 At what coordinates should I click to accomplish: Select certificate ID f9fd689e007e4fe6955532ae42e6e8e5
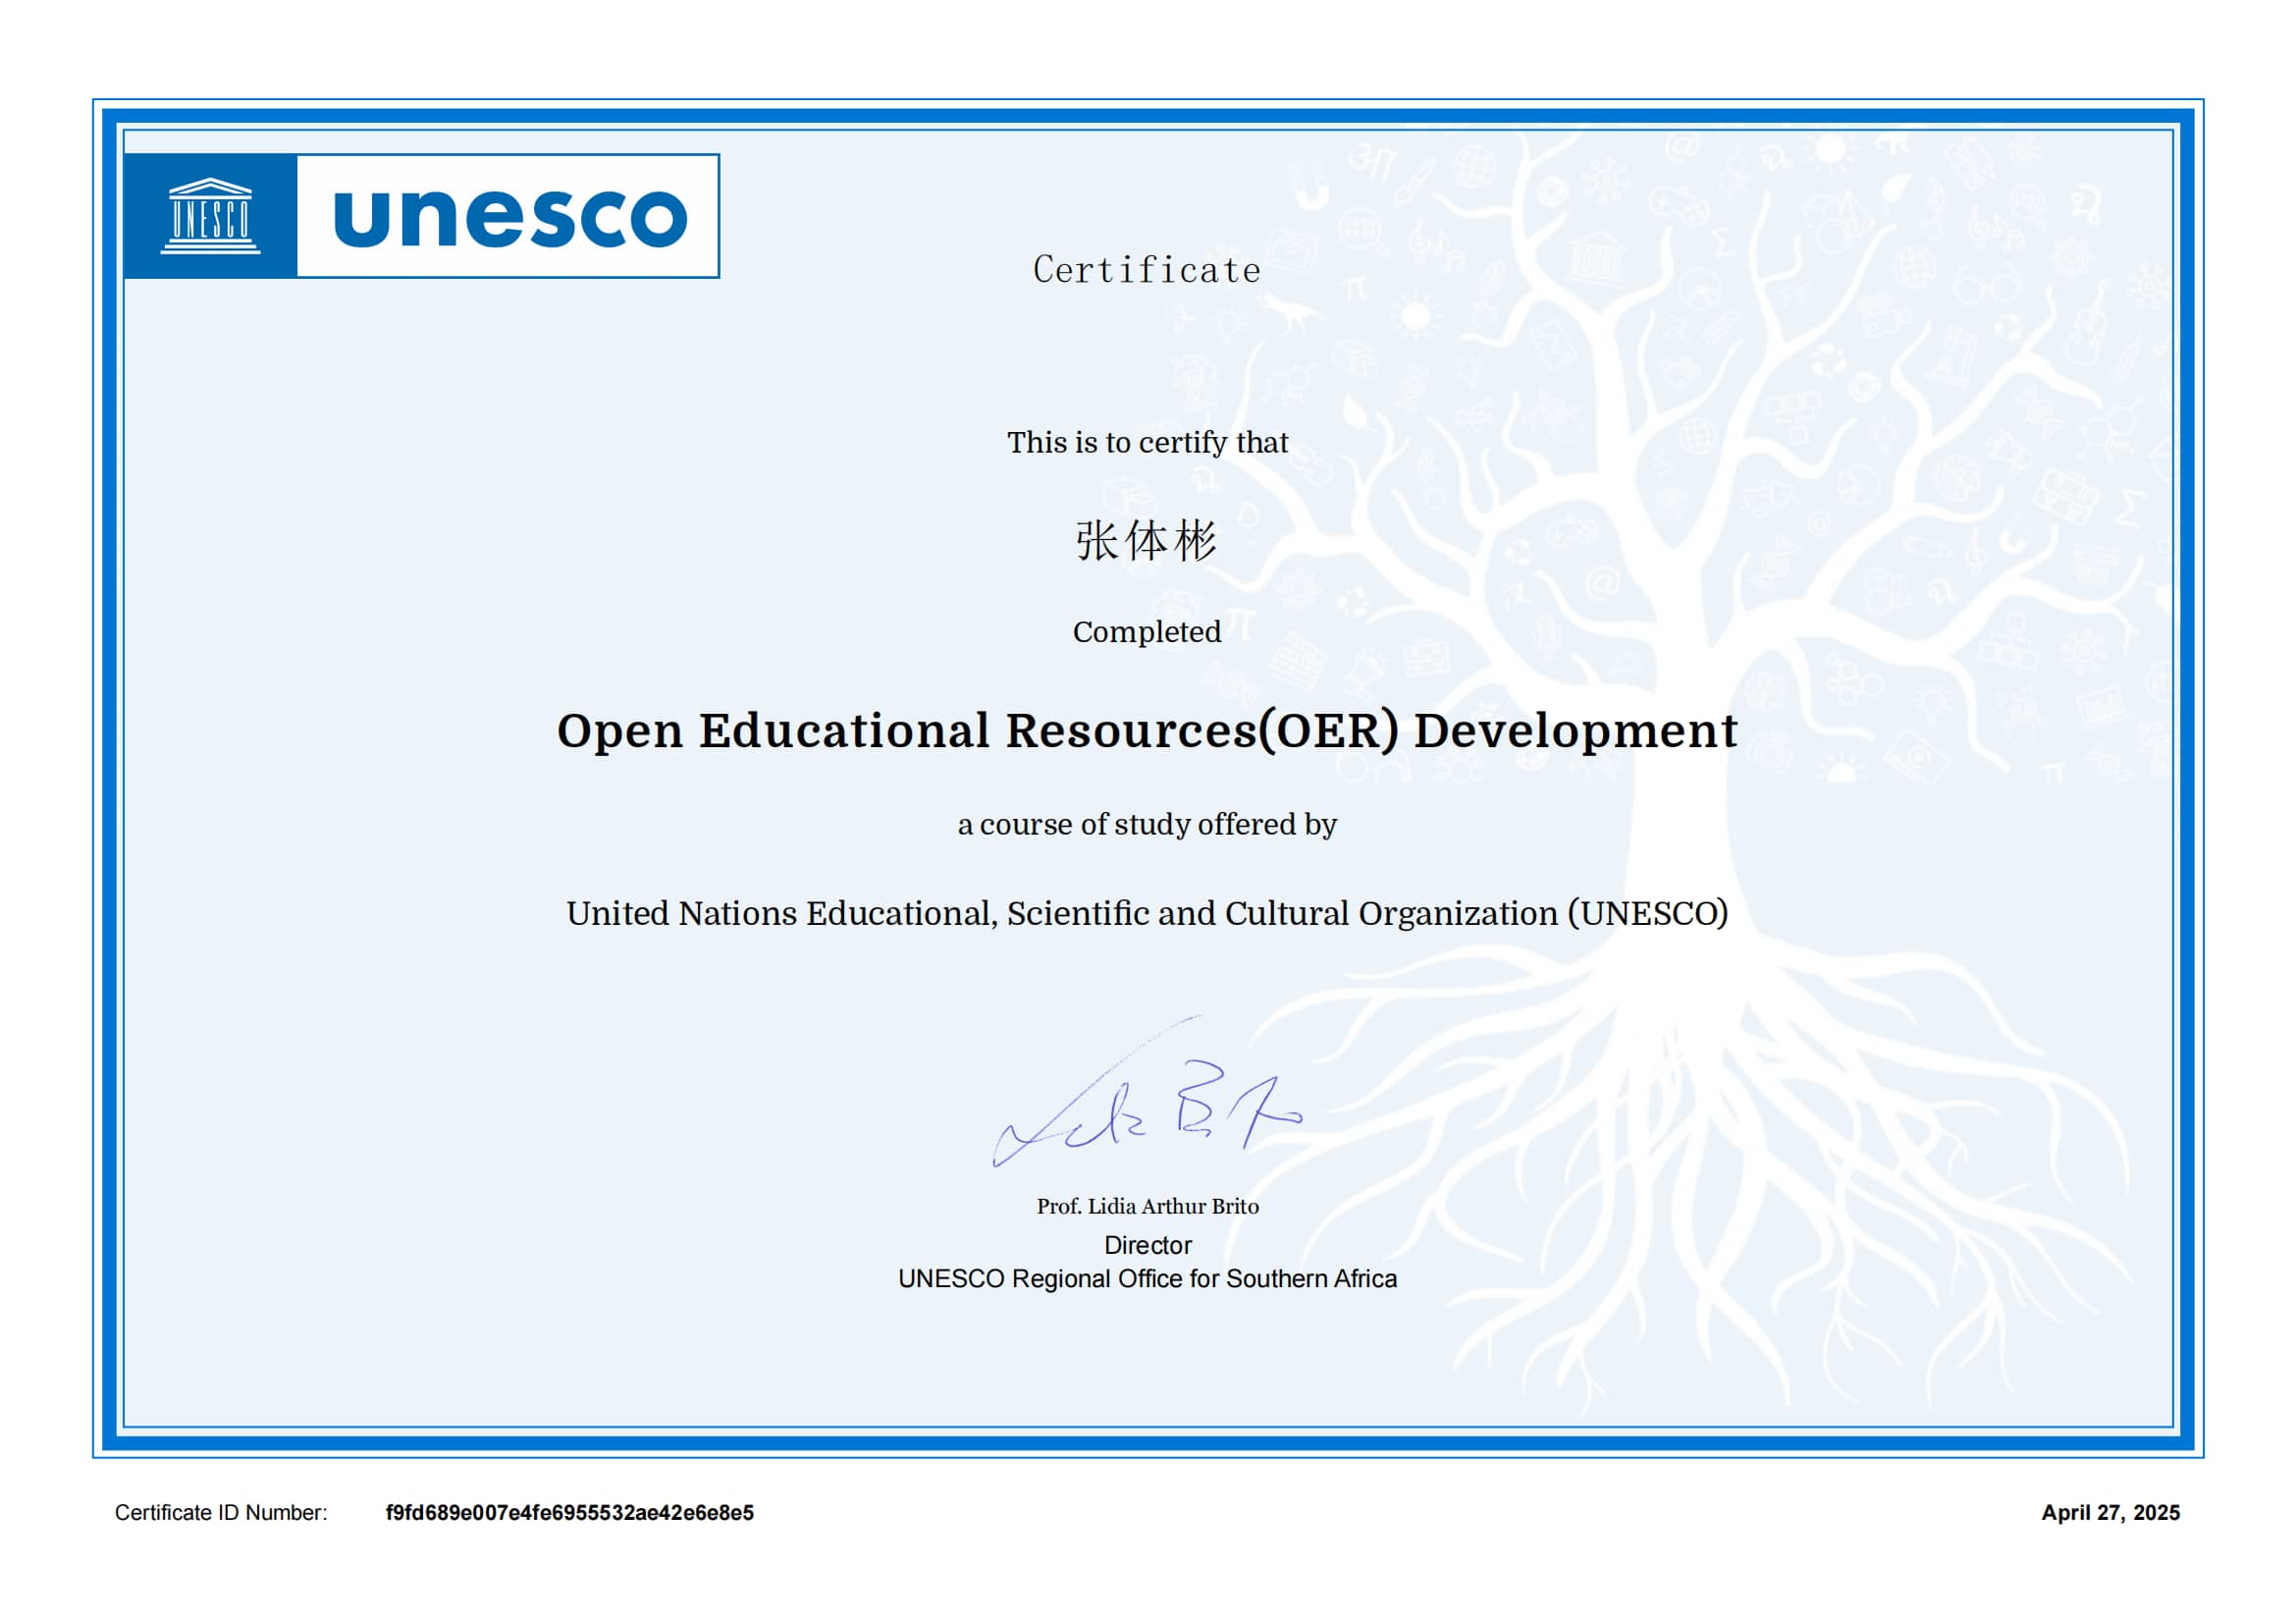(x=570, y=1513)
